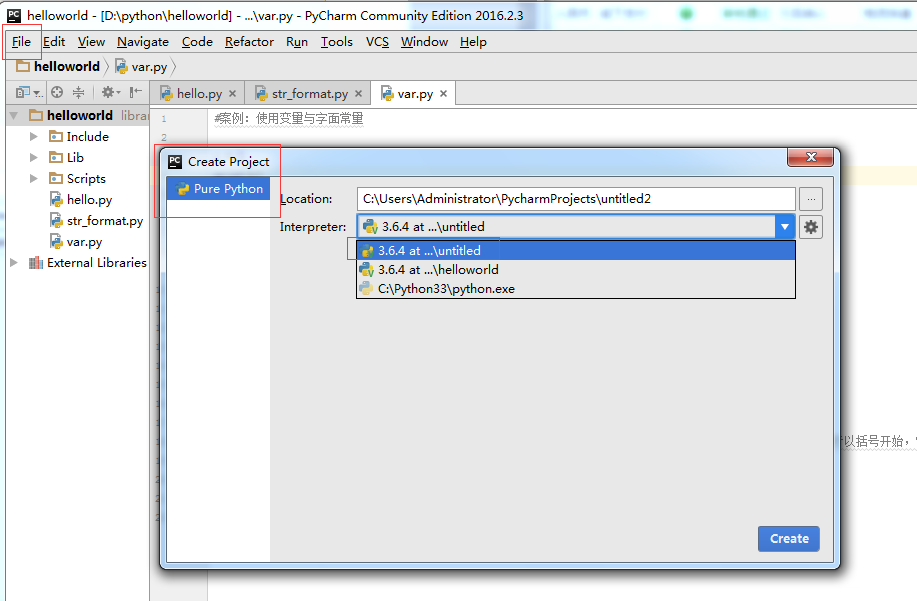Viewport: 917px width, 601px height.
Task: Switch to the str_format.py editor tab
Action: pyautogui.click(x=309, y=94)
